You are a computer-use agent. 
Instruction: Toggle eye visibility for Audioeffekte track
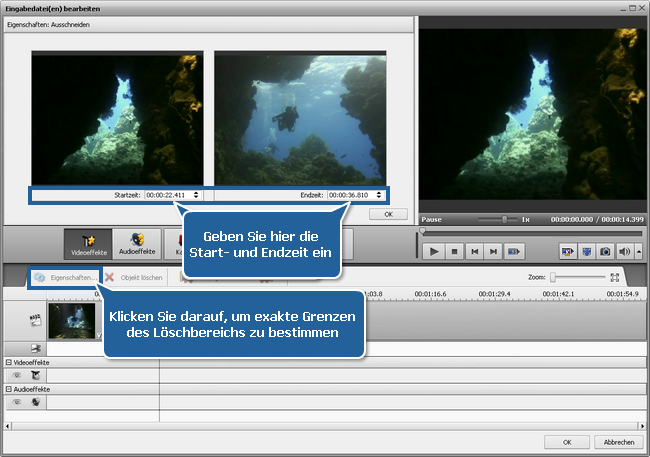[x=16, y=401]
